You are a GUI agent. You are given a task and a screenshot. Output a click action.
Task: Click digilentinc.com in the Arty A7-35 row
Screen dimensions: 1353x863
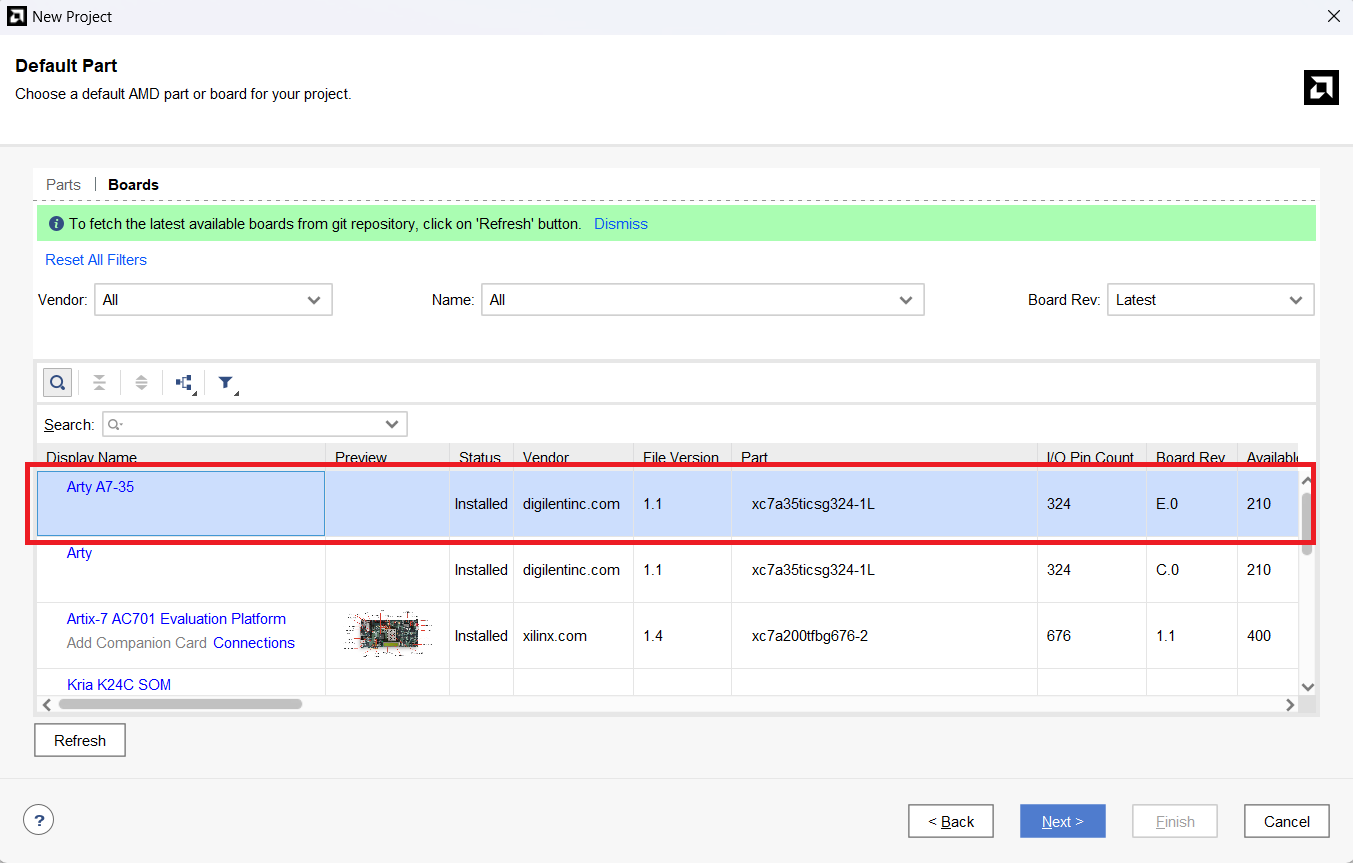(571, 504)
